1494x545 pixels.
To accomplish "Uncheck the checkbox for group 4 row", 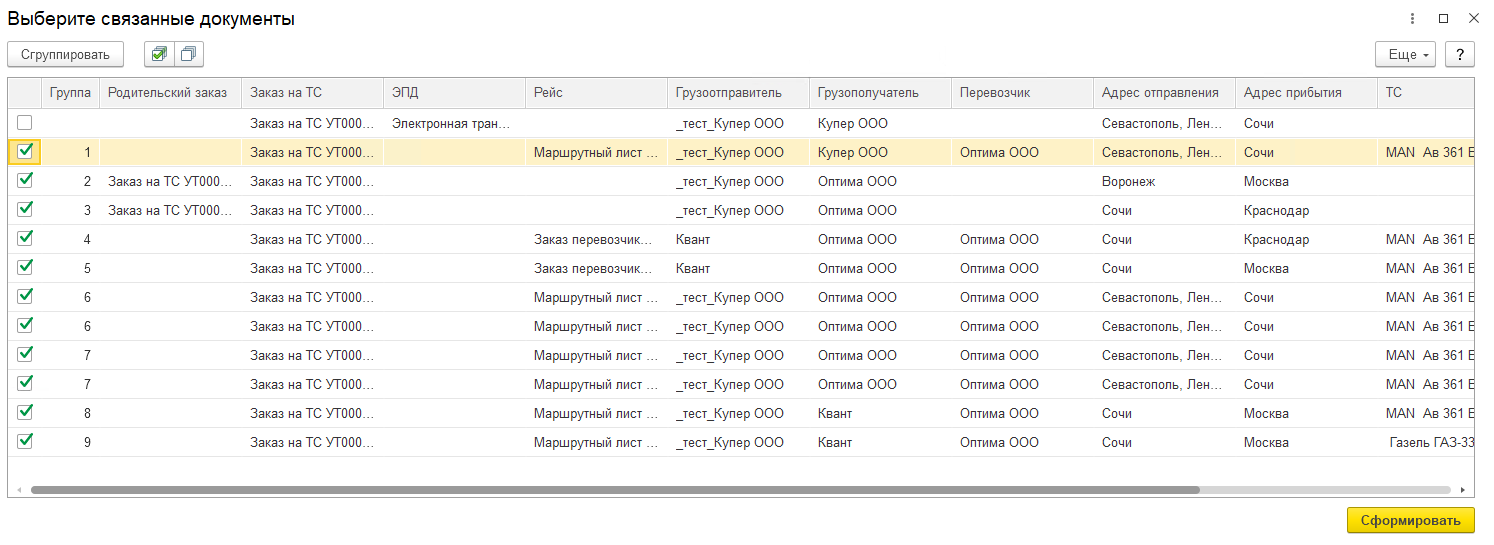I will click(25, 239).
